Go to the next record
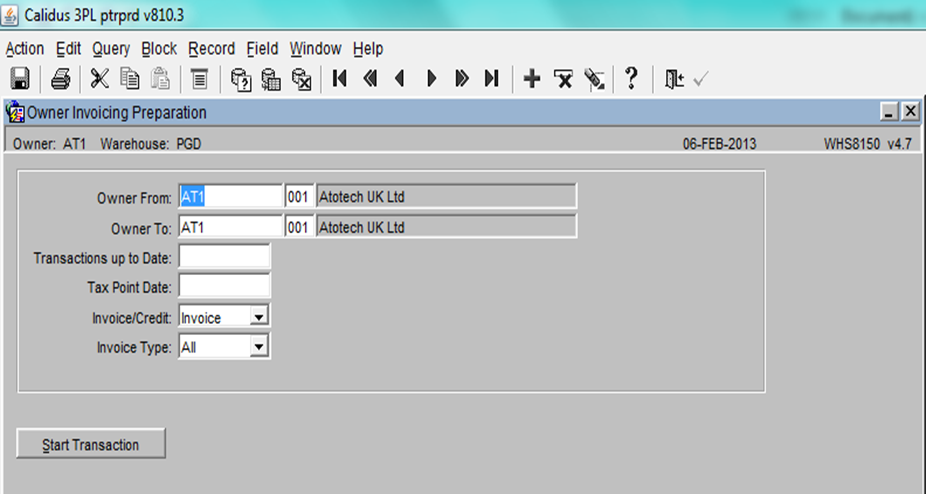This screenshot has height=494, width=926. pyautogui.click(x=432, y=78)
